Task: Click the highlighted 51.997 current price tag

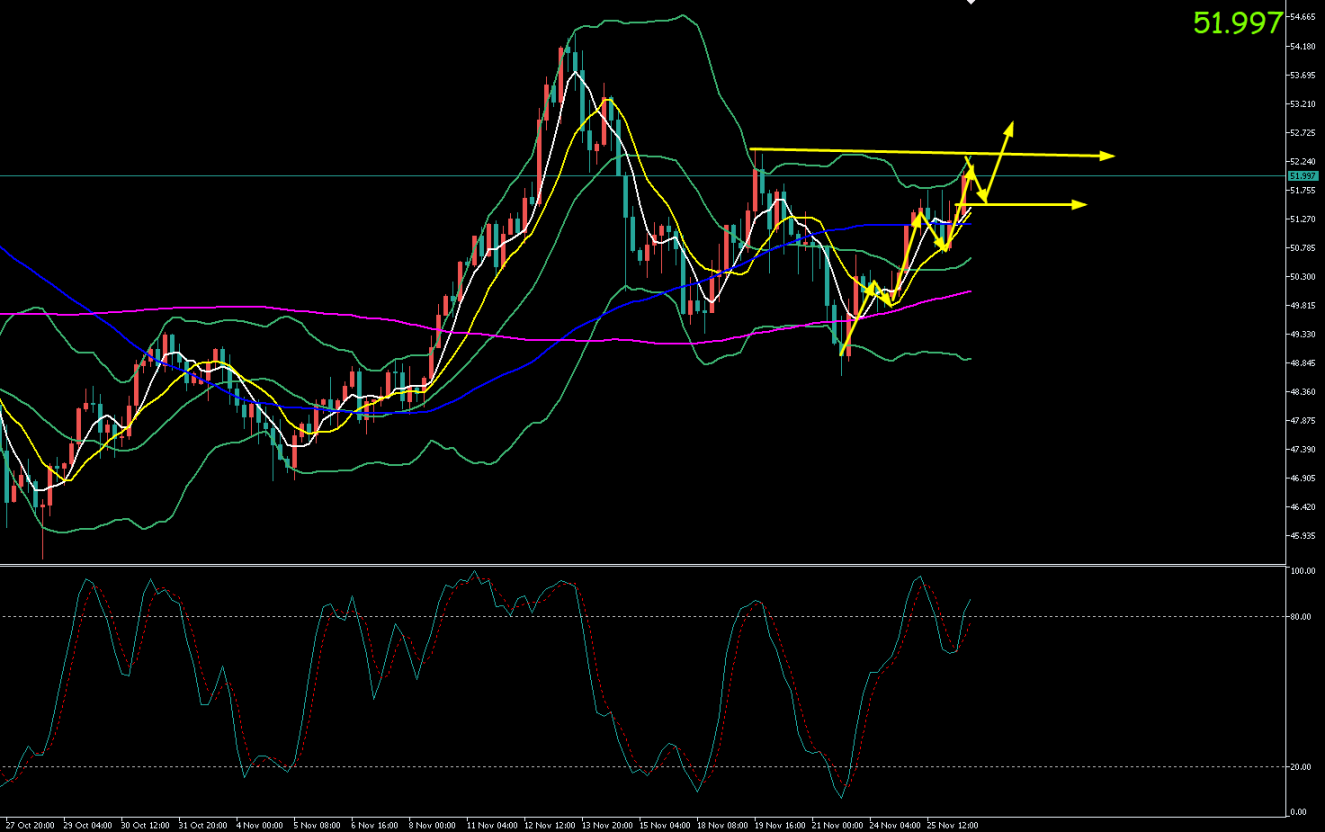Action: coord(1301,176)
